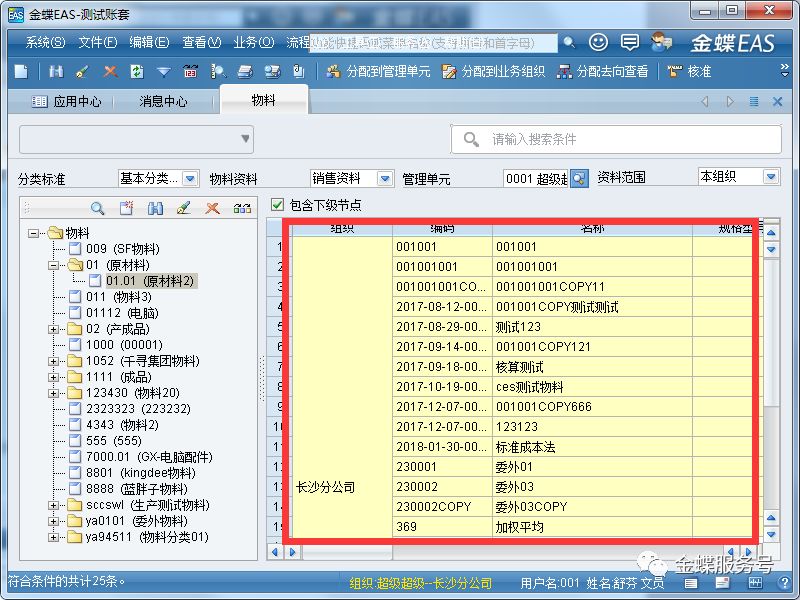Toggle the 包含下级节点 checkbox
Image resolution: width=800 pixels, height=600 pixels.
(x=277, y=205)
